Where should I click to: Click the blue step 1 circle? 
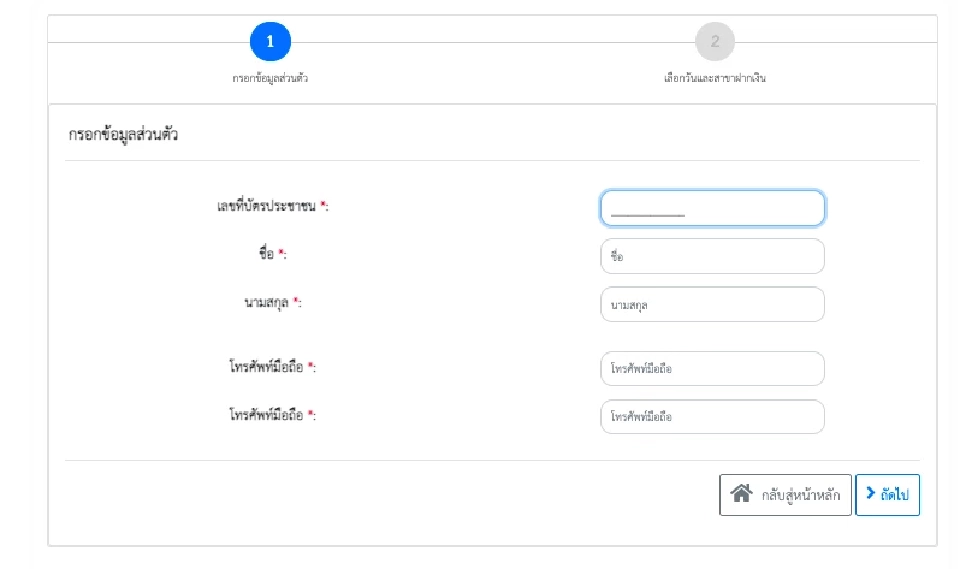point(270,42)
